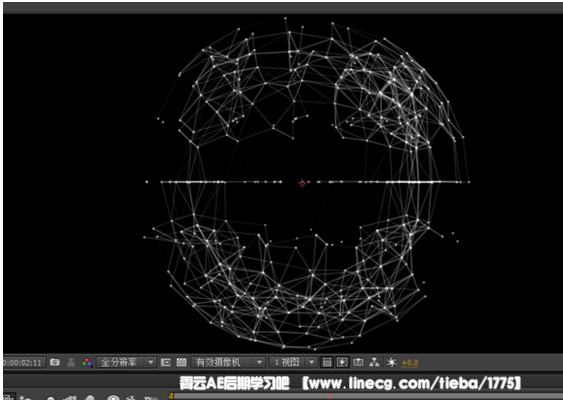Image resolution: width=563 pixels, height=400 pixels.
Task: Click the Reset Exposure aperture icon
Action: 391,362
